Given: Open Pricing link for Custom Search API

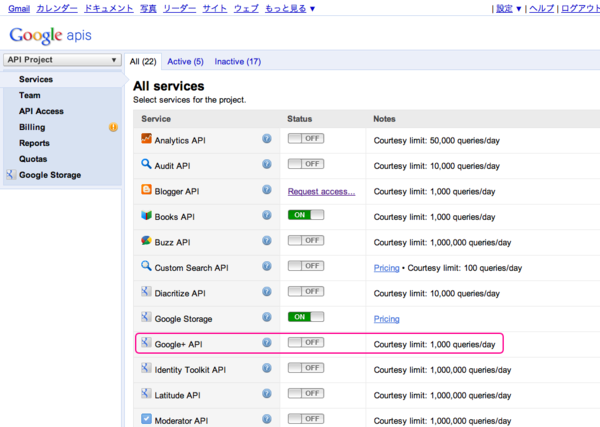Looking at the screenshot, I should (x=386, y=268).
